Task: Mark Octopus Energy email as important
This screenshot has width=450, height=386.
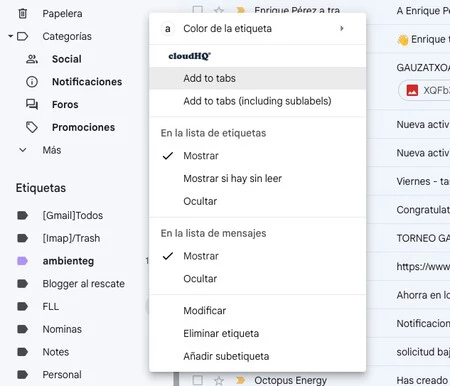Action: pyautogui.click(x=240, y=380)
